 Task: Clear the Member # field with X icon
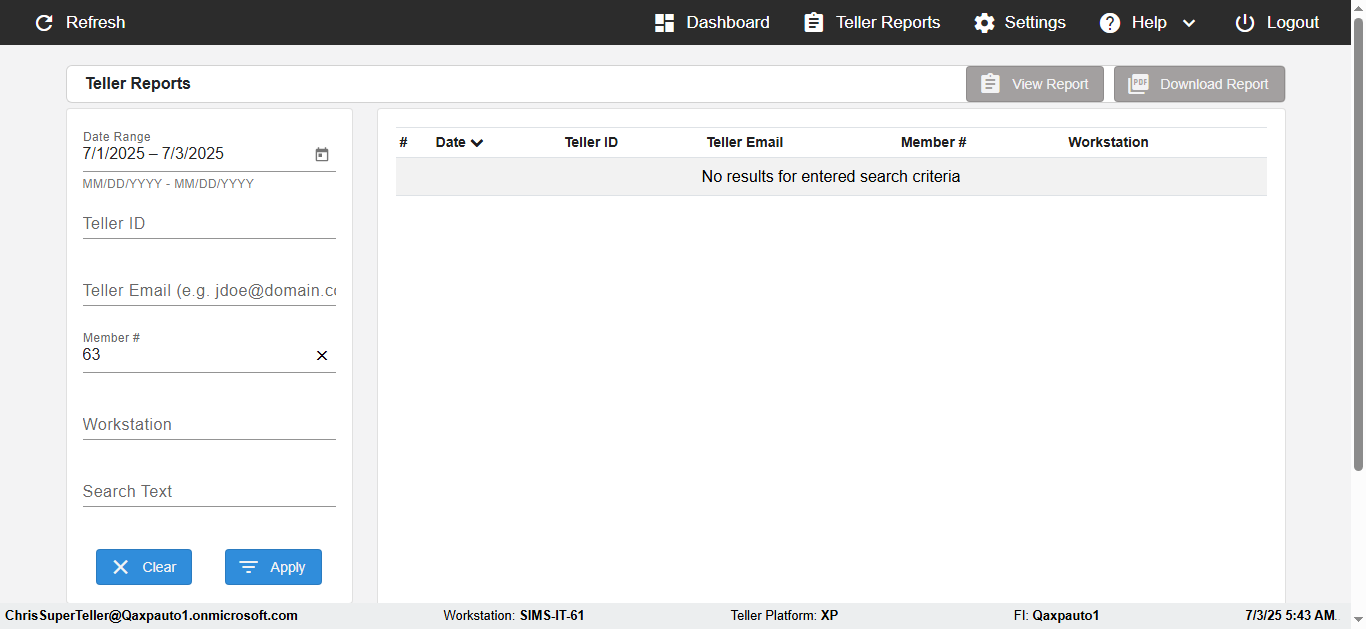pyautogui.click(x=322, y=355)
